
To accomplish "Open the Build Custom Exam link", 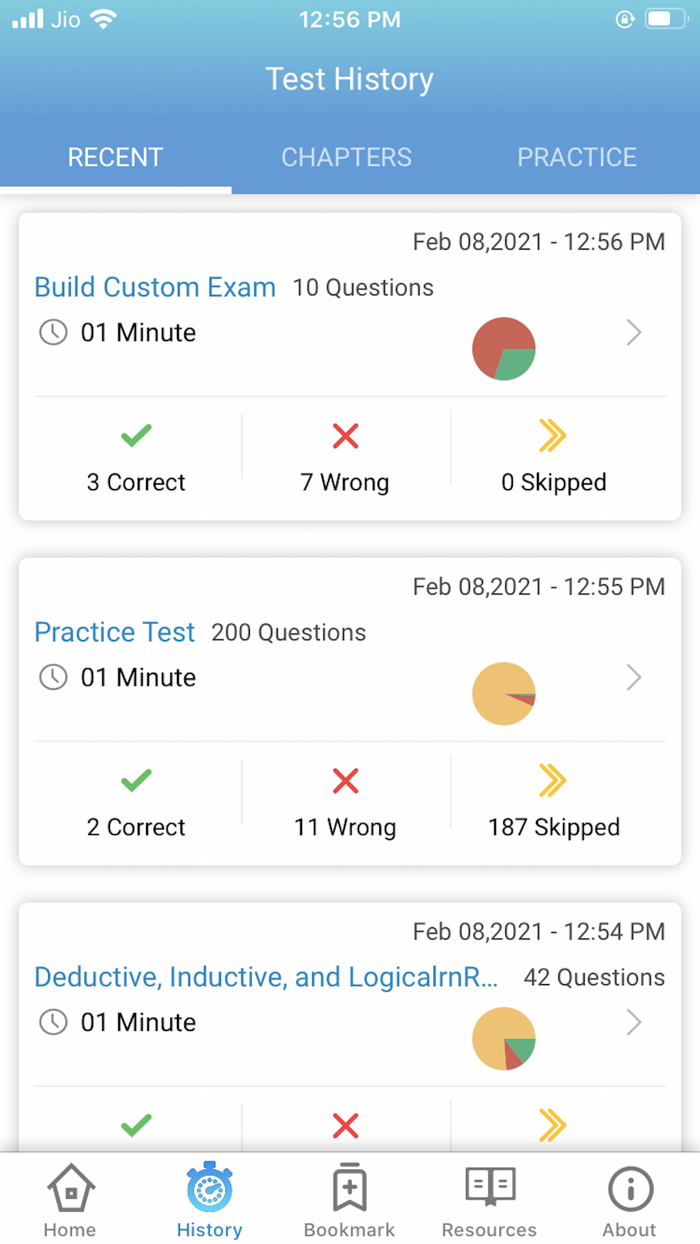I will [x=155, y=287].
